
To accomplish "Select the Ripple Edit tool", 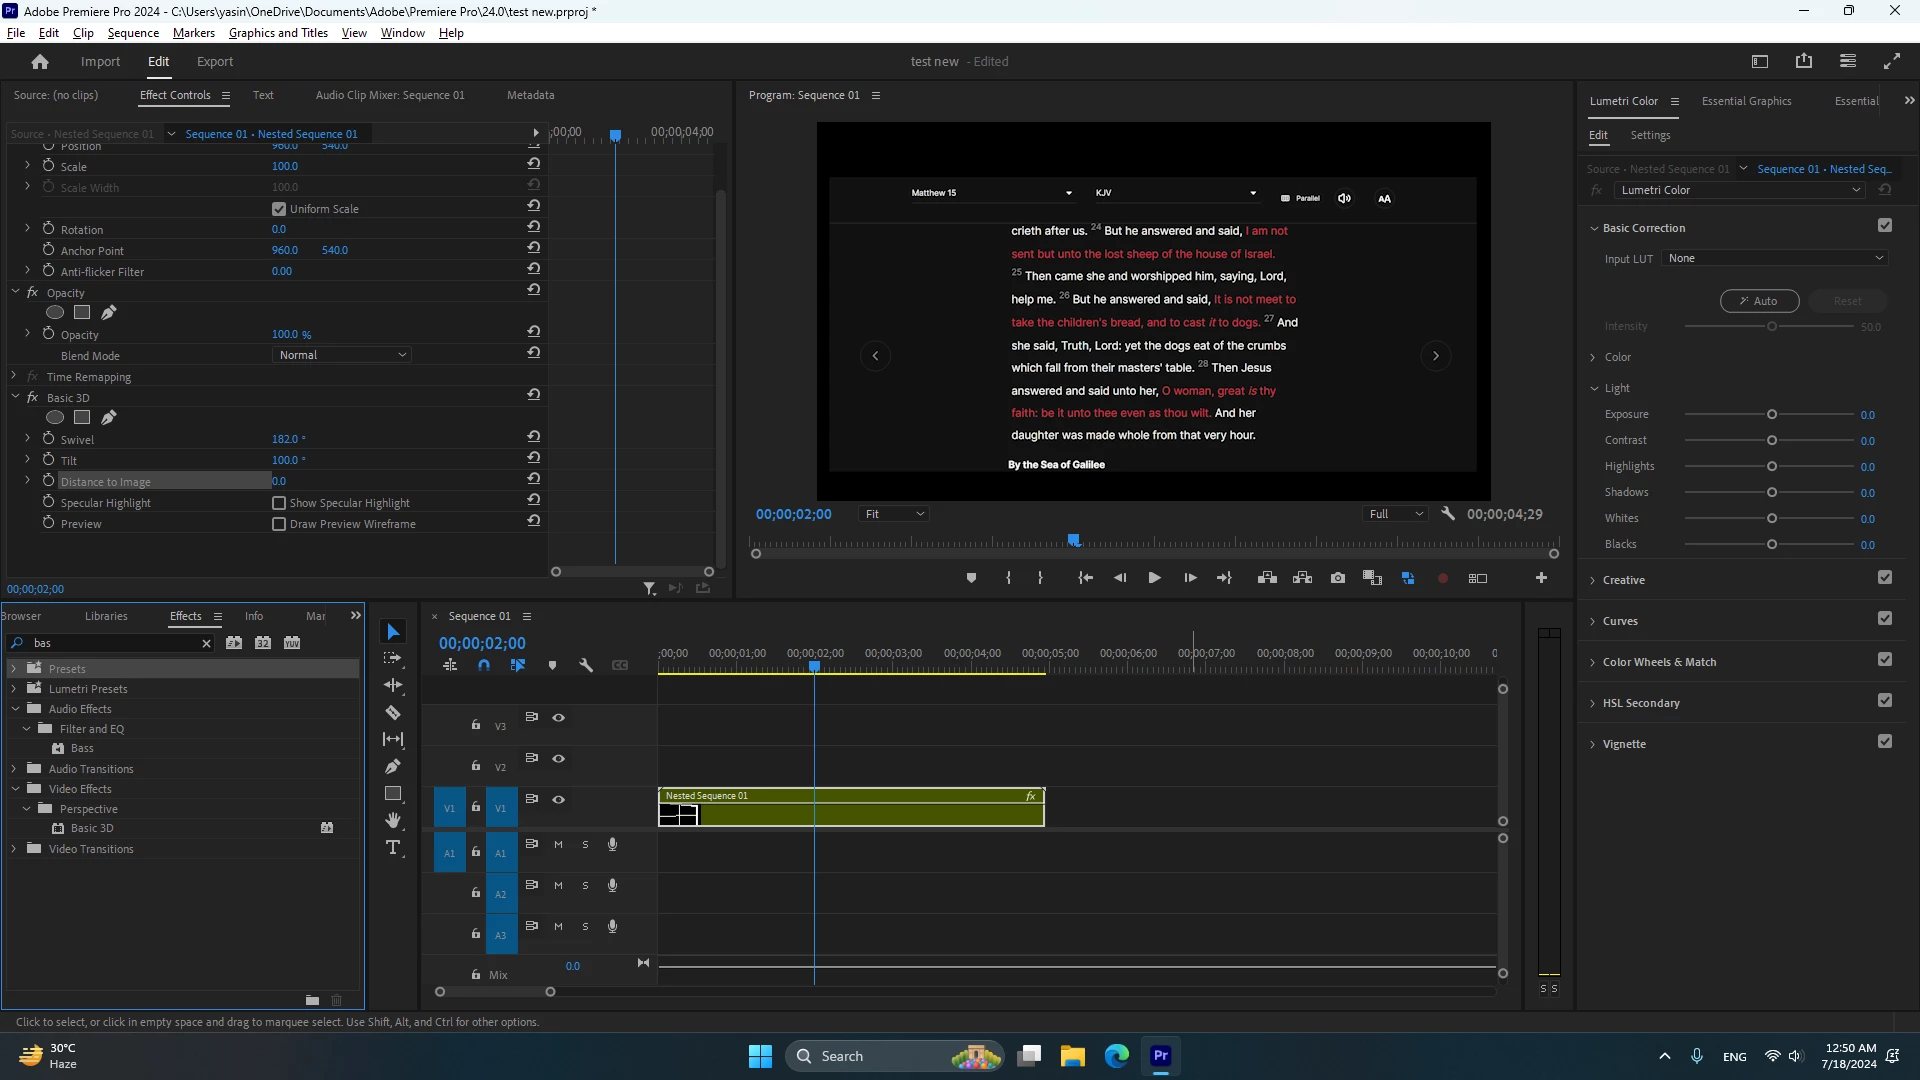I will click(393, 685).
